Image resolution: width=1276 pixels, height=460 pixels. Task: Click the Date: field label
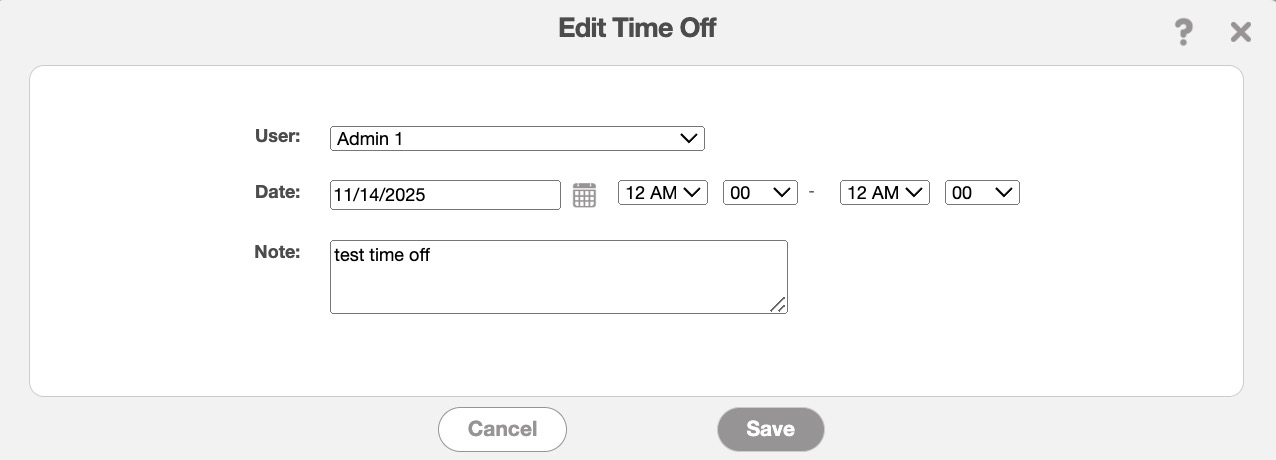click(277, 192)
